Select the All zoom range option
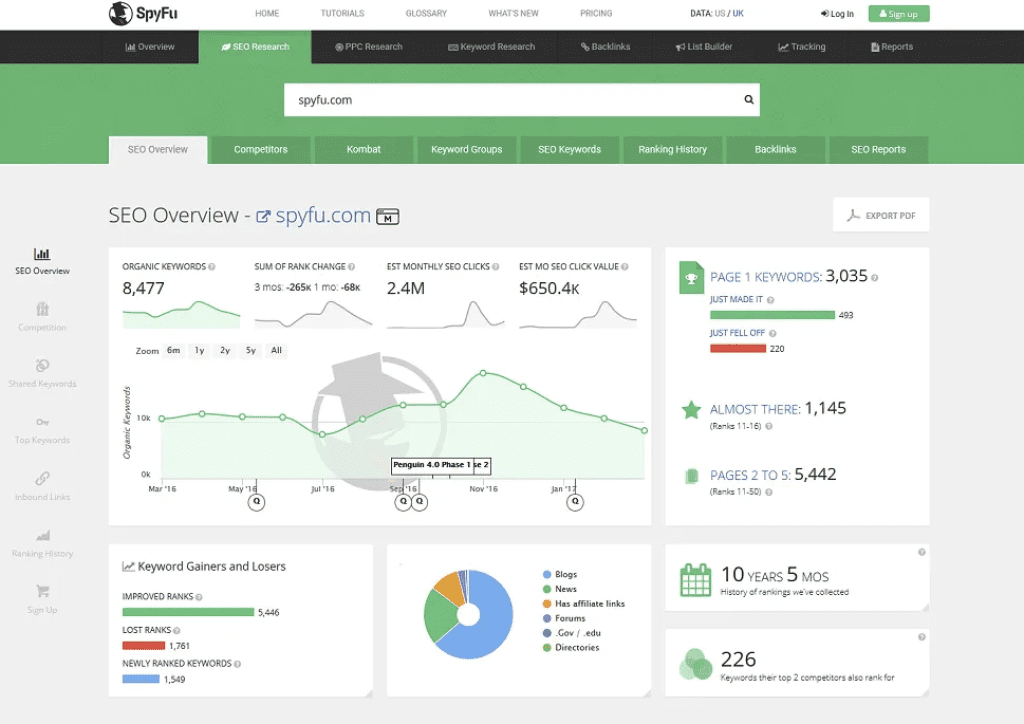1024x724 pixels. tap(276, 351)
